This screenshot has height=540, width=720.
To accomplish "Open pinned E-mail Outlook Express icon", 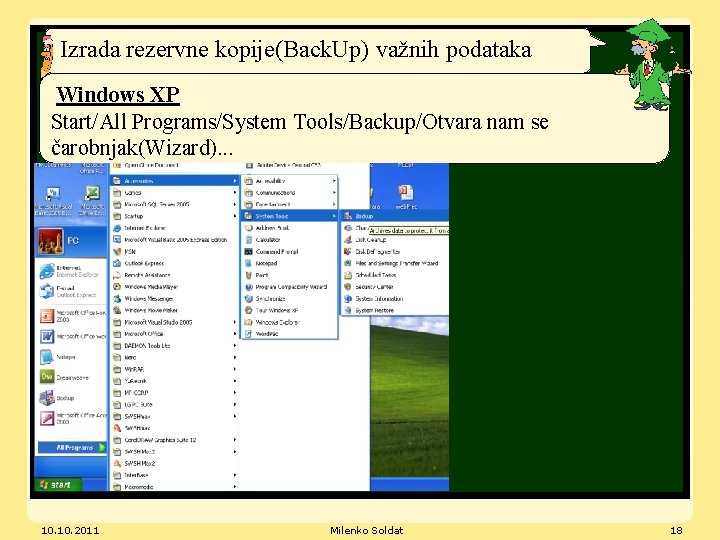I will point(46,291).
